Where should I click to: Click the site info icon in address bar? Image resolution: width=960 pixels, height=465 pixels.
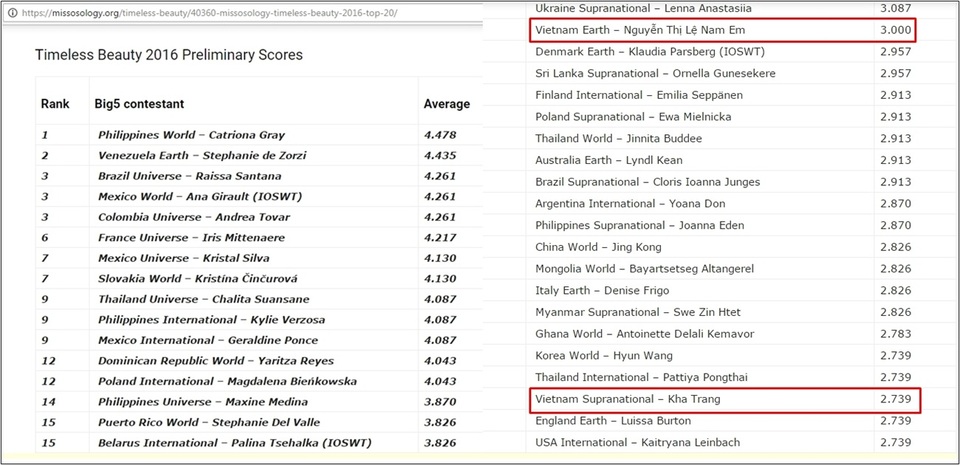13,12
